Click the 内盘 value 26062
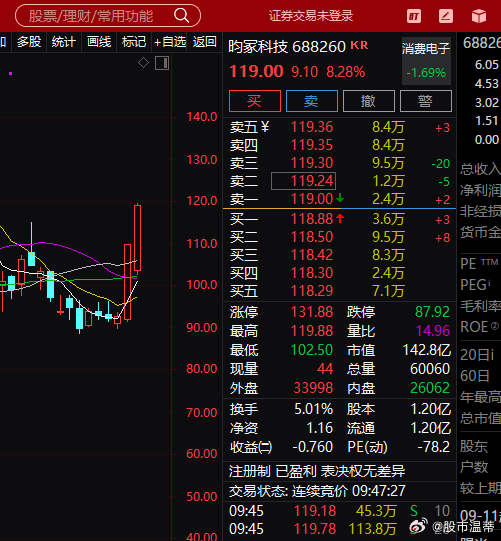 pyautogui.click(x=430, y=388)
